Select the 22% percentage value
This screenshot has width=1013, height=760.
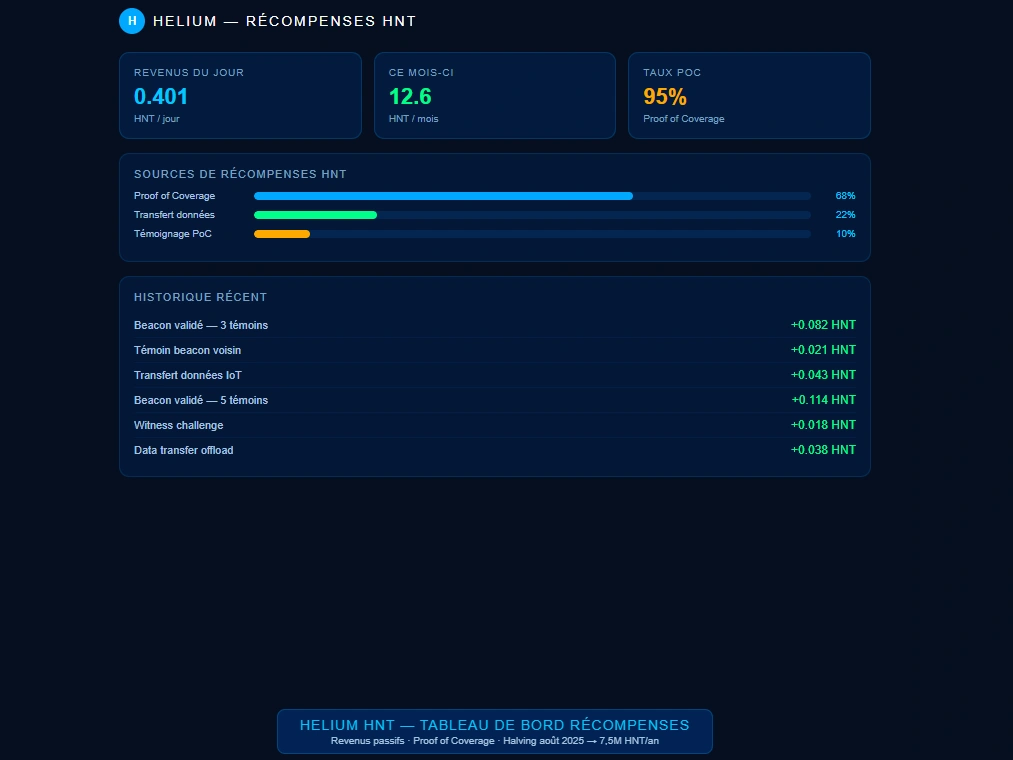845,215
